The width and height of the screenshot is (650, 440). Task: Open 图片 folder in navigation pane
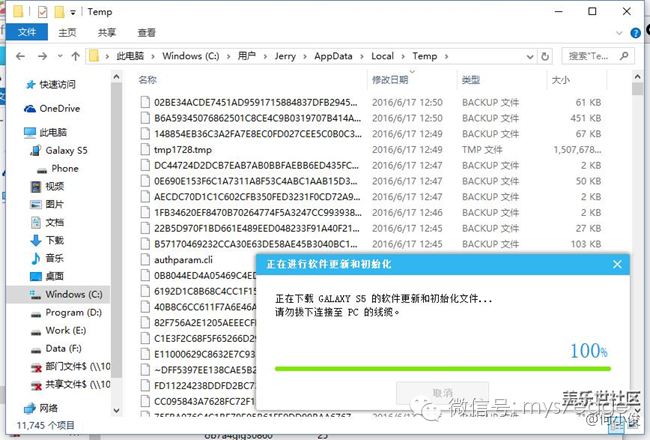[x=47, y=204]
